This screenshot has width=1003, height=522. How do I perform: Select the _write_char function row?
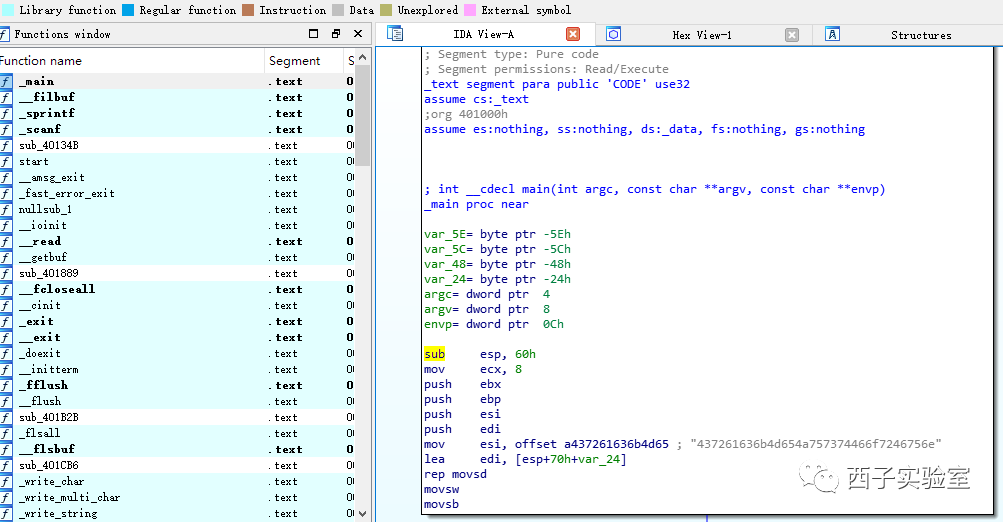[178, 481]
